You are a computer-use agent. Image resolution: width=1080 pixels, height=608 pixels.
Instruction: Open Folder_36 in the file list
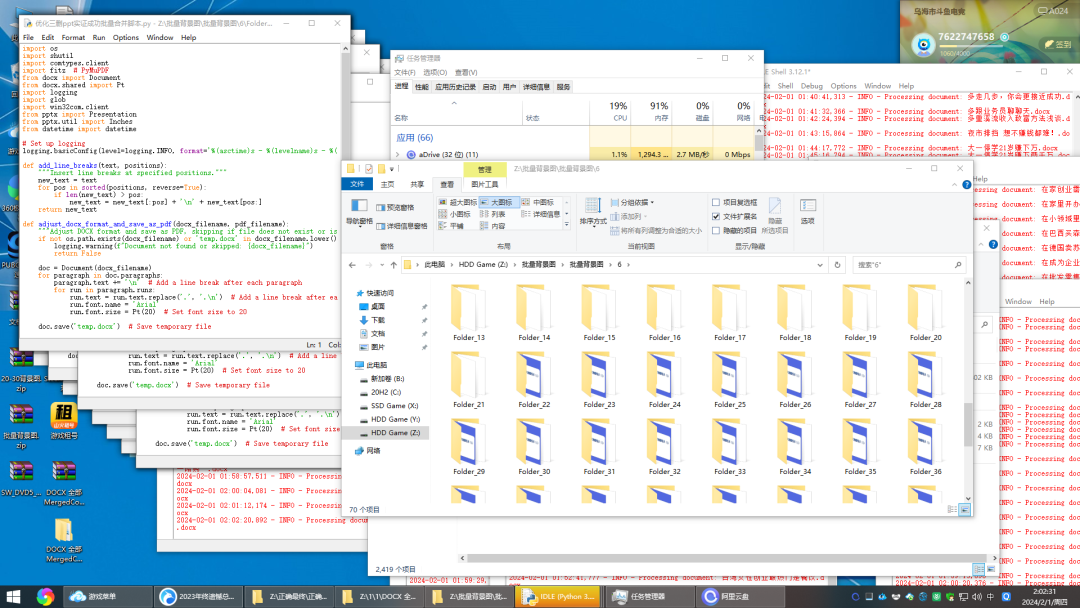click(925, 447)
